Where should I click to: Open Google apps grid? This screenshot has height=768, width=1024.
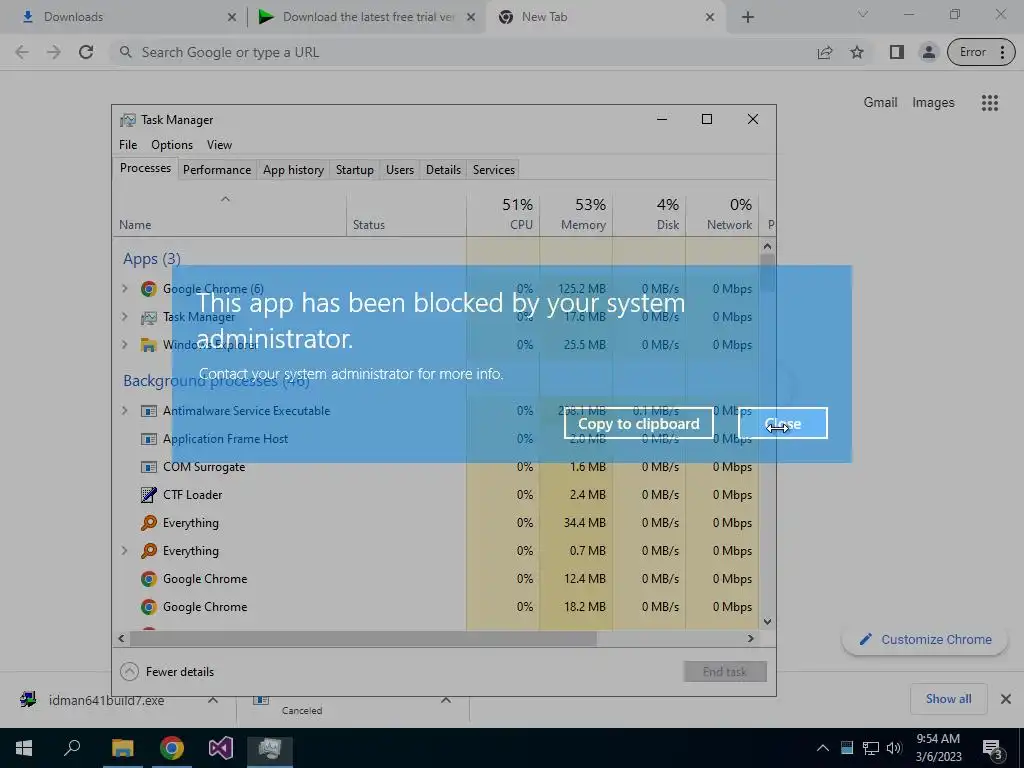point(989,103)
